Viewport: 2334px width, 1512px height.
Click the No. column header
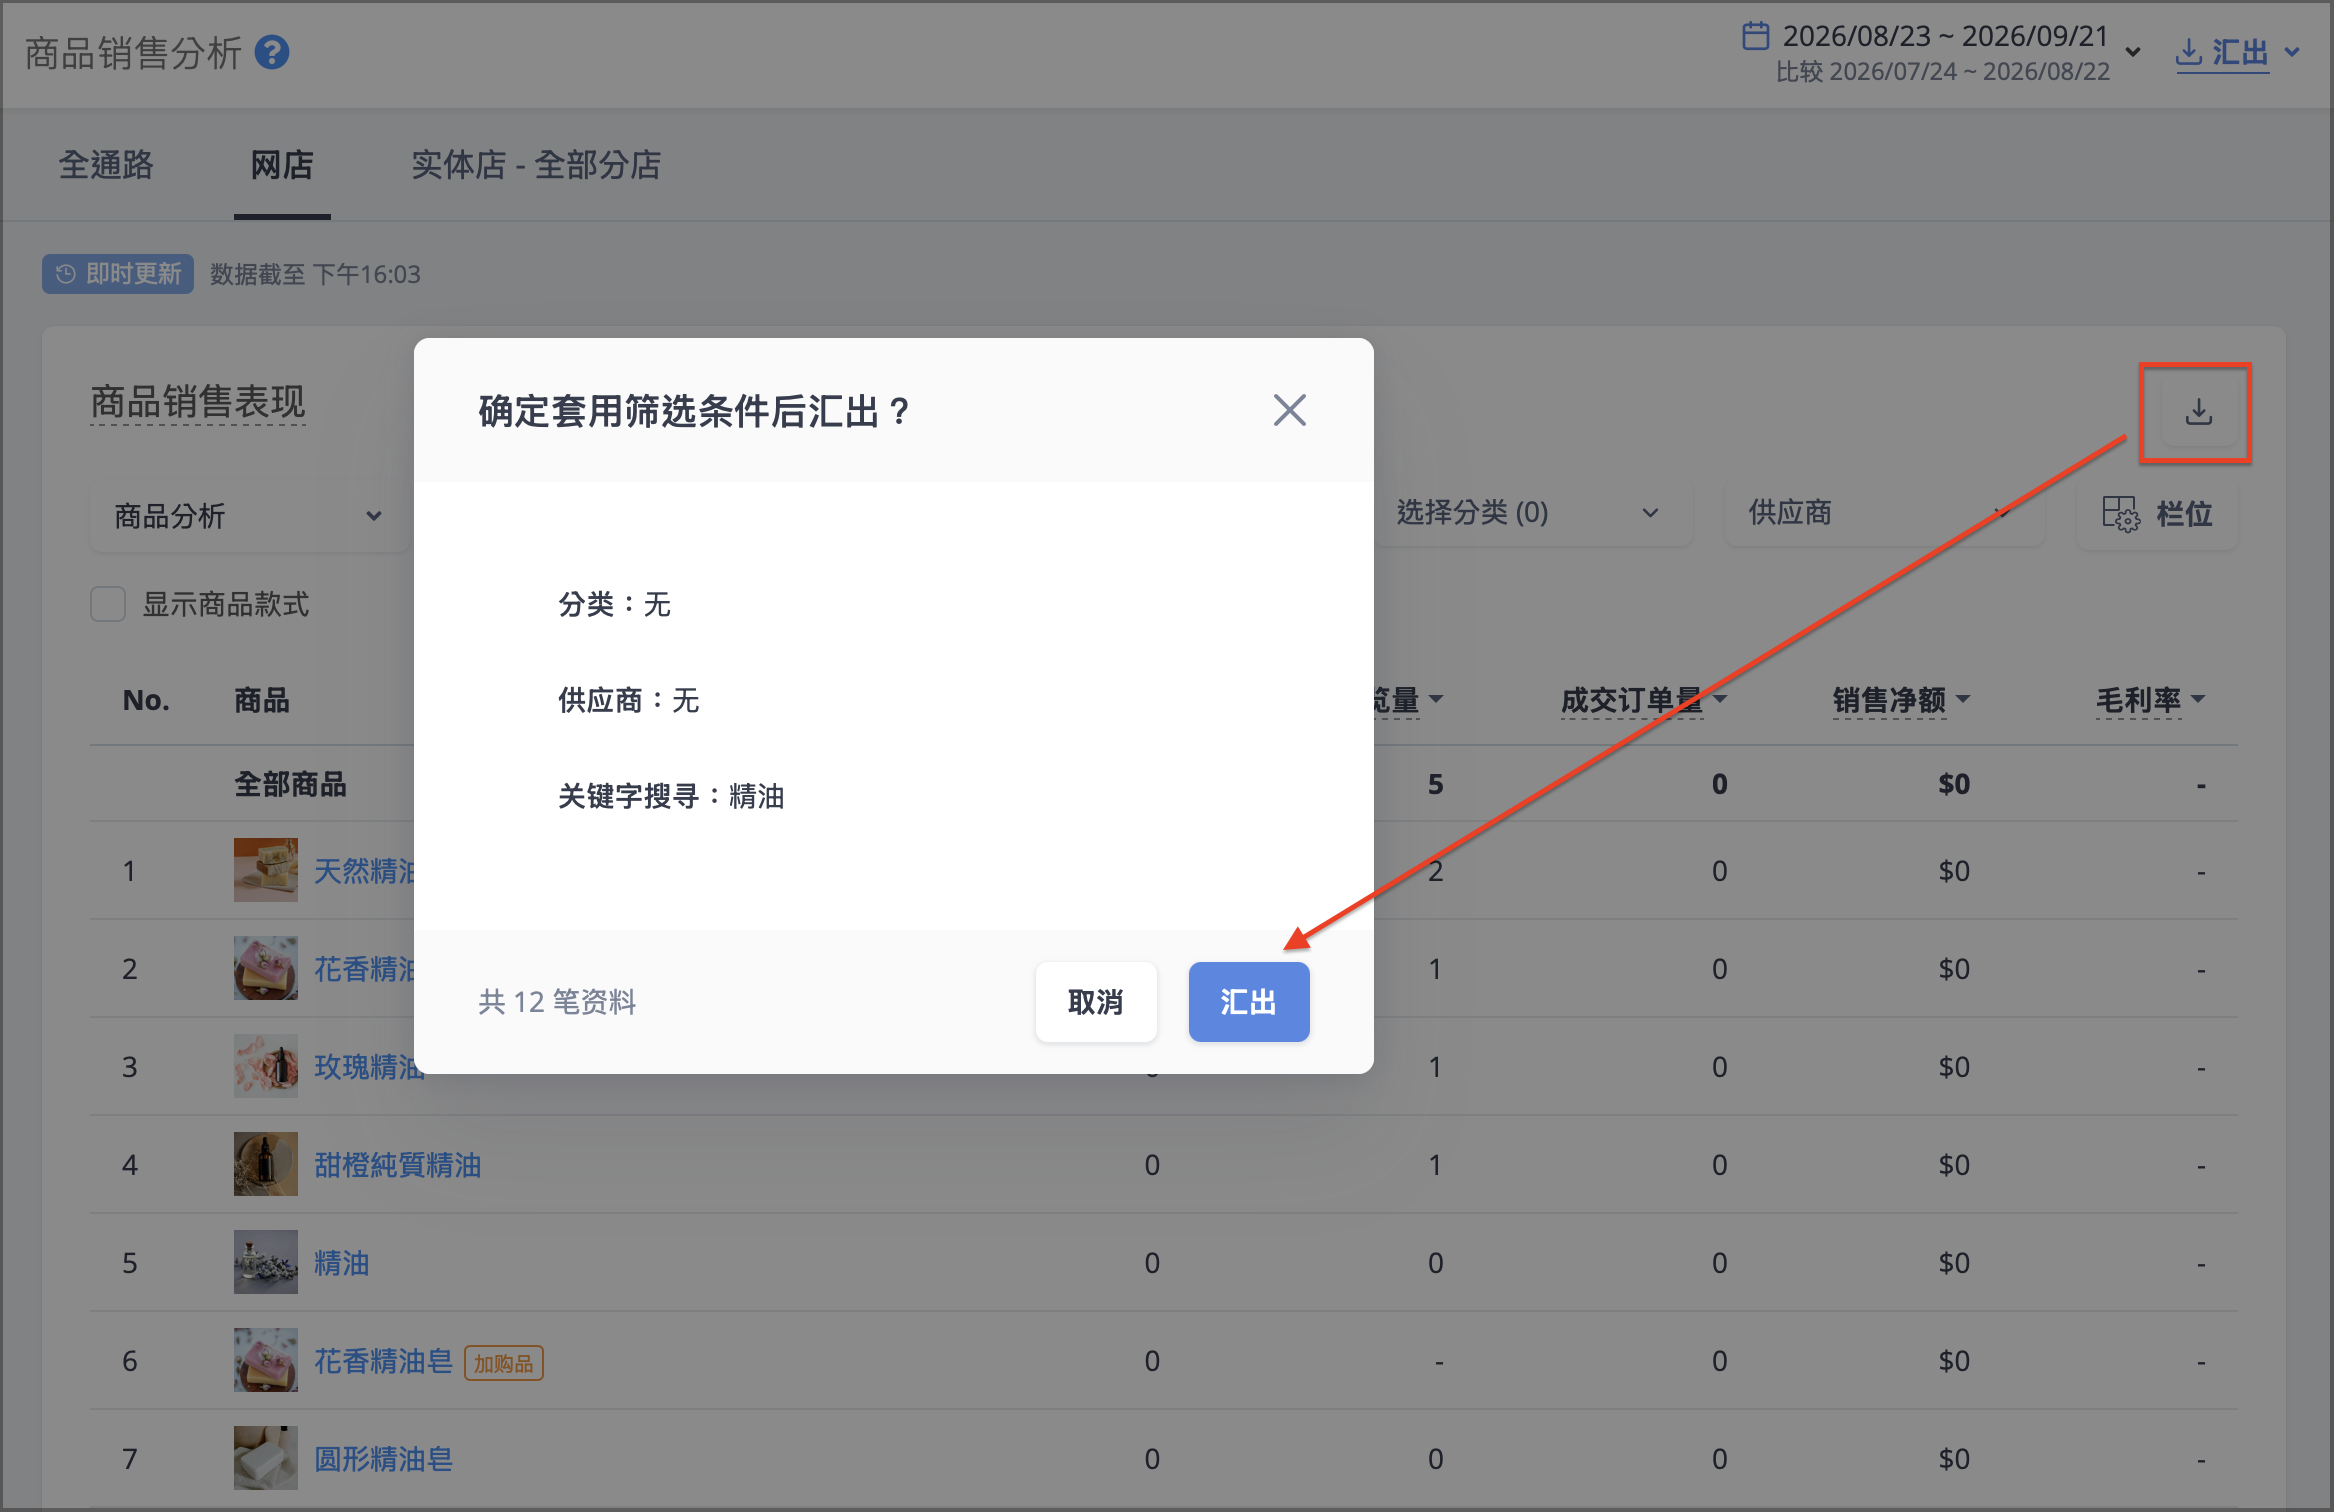click(146, 700)
